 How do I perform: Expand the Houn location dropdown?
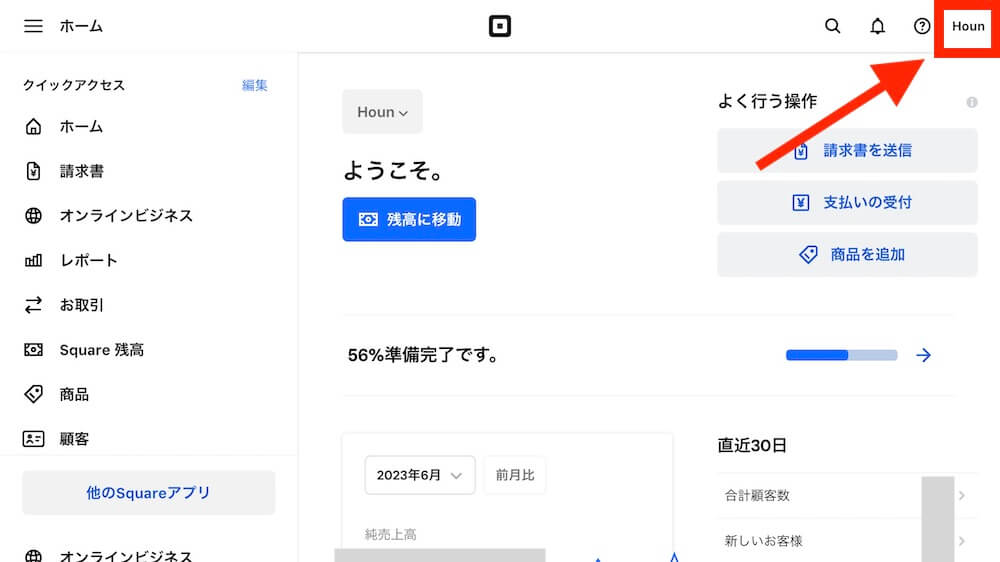[382, 112]
